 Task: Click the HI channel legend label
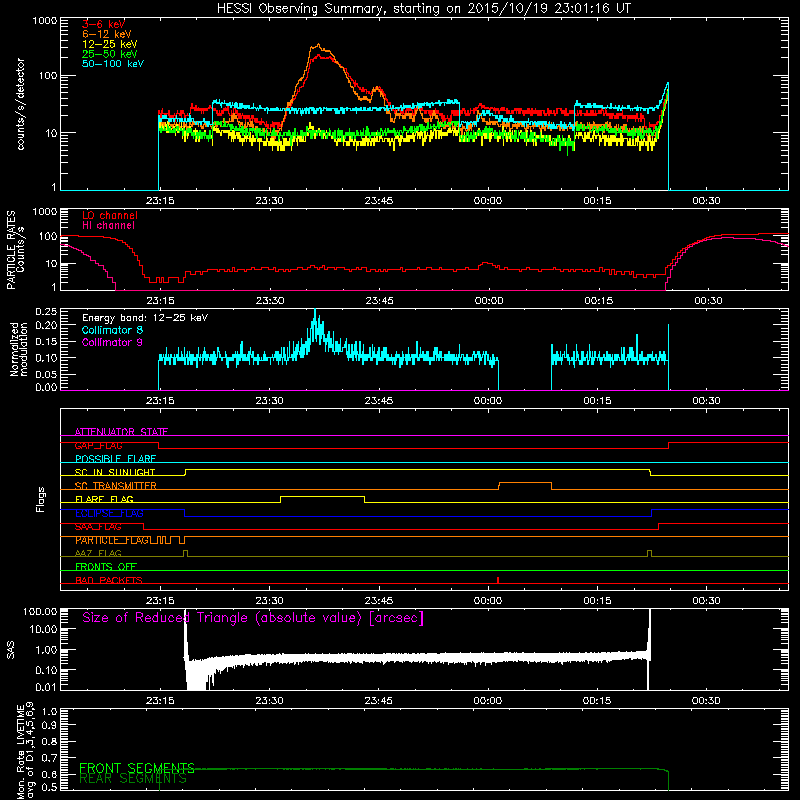(108, 225)
